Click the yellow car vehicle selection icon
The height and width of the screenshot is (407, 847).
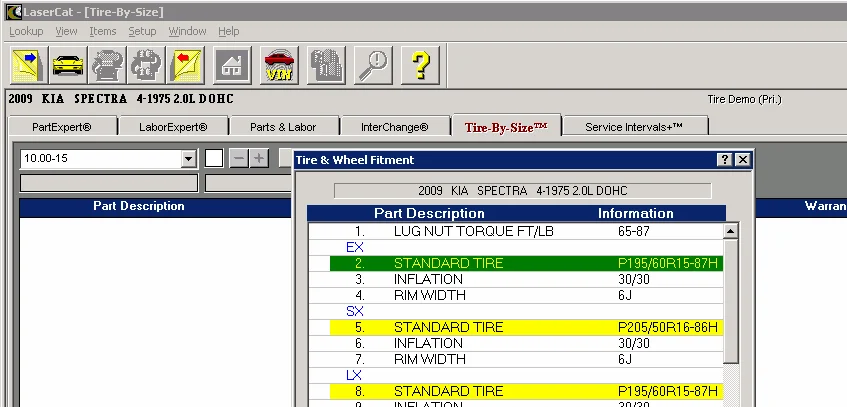(x=68, y=65)
